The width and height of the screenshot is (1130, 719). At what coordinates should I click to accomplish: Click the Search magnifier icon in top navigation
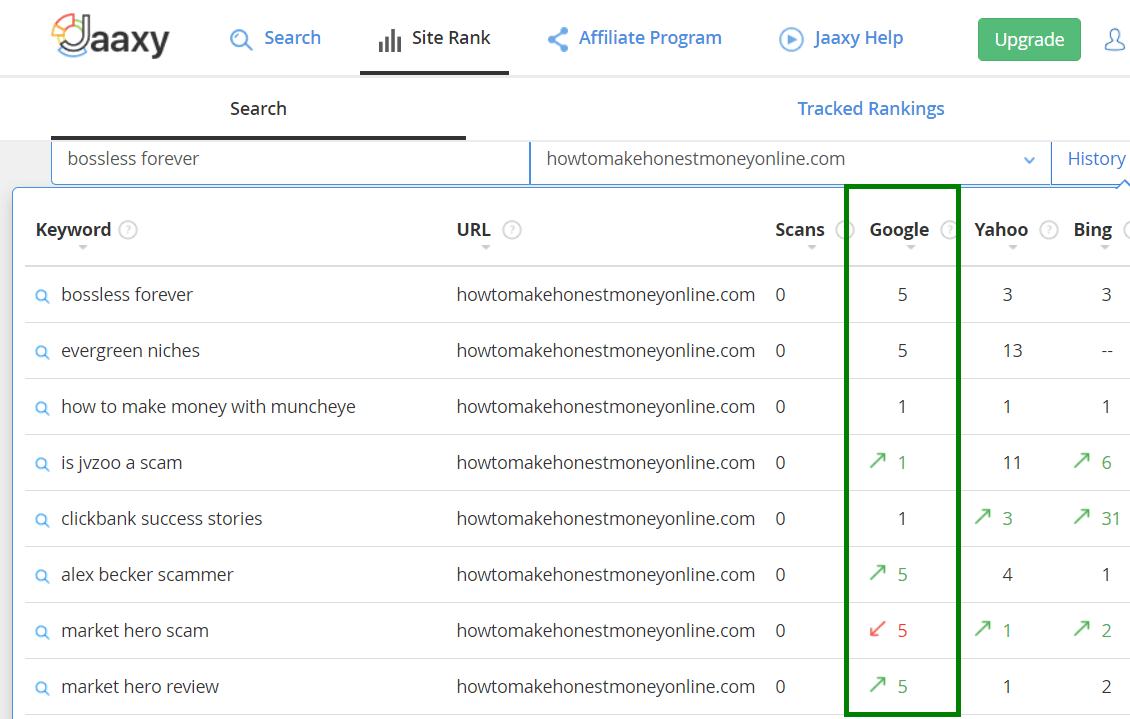(241, 39)
